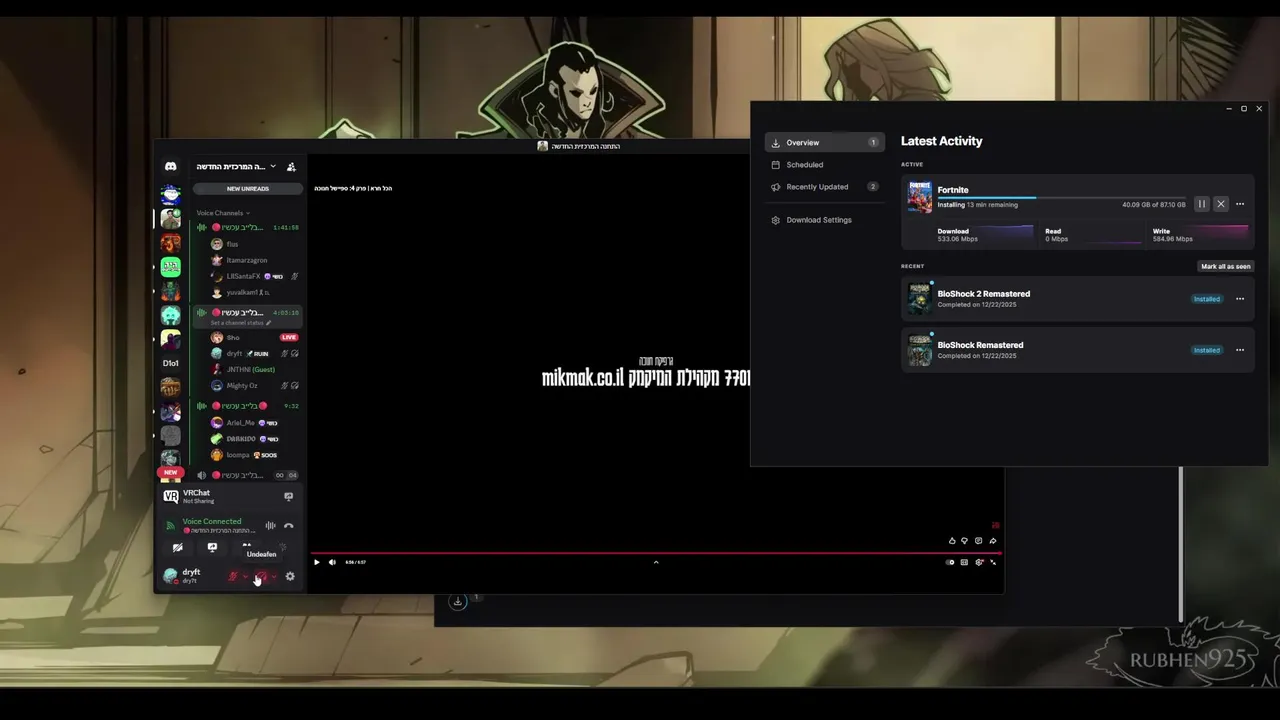Click the launcher downloads circle icon below the video
Screen dimensions: 1280x720
pos(458,601)
